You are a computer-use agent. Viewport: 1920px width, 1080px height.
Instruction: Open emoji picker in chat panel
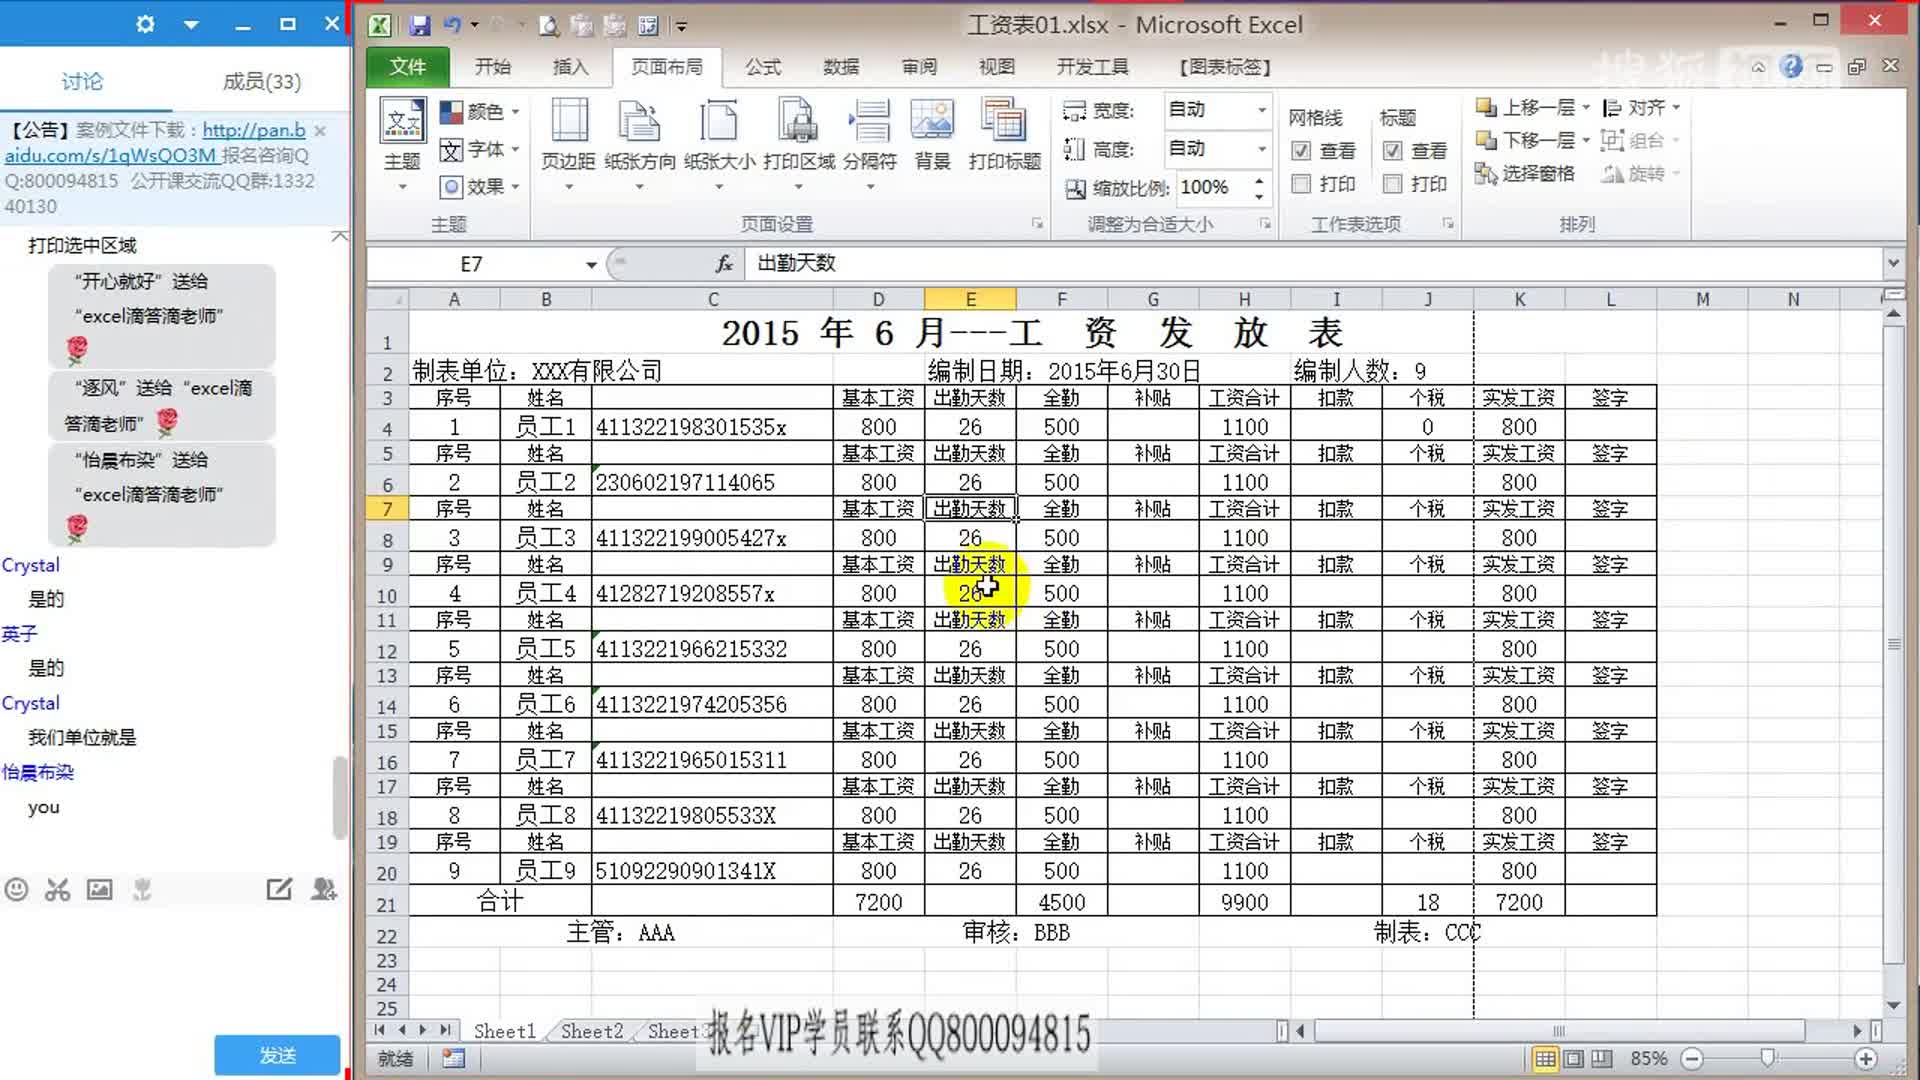(x=16, y=889)
